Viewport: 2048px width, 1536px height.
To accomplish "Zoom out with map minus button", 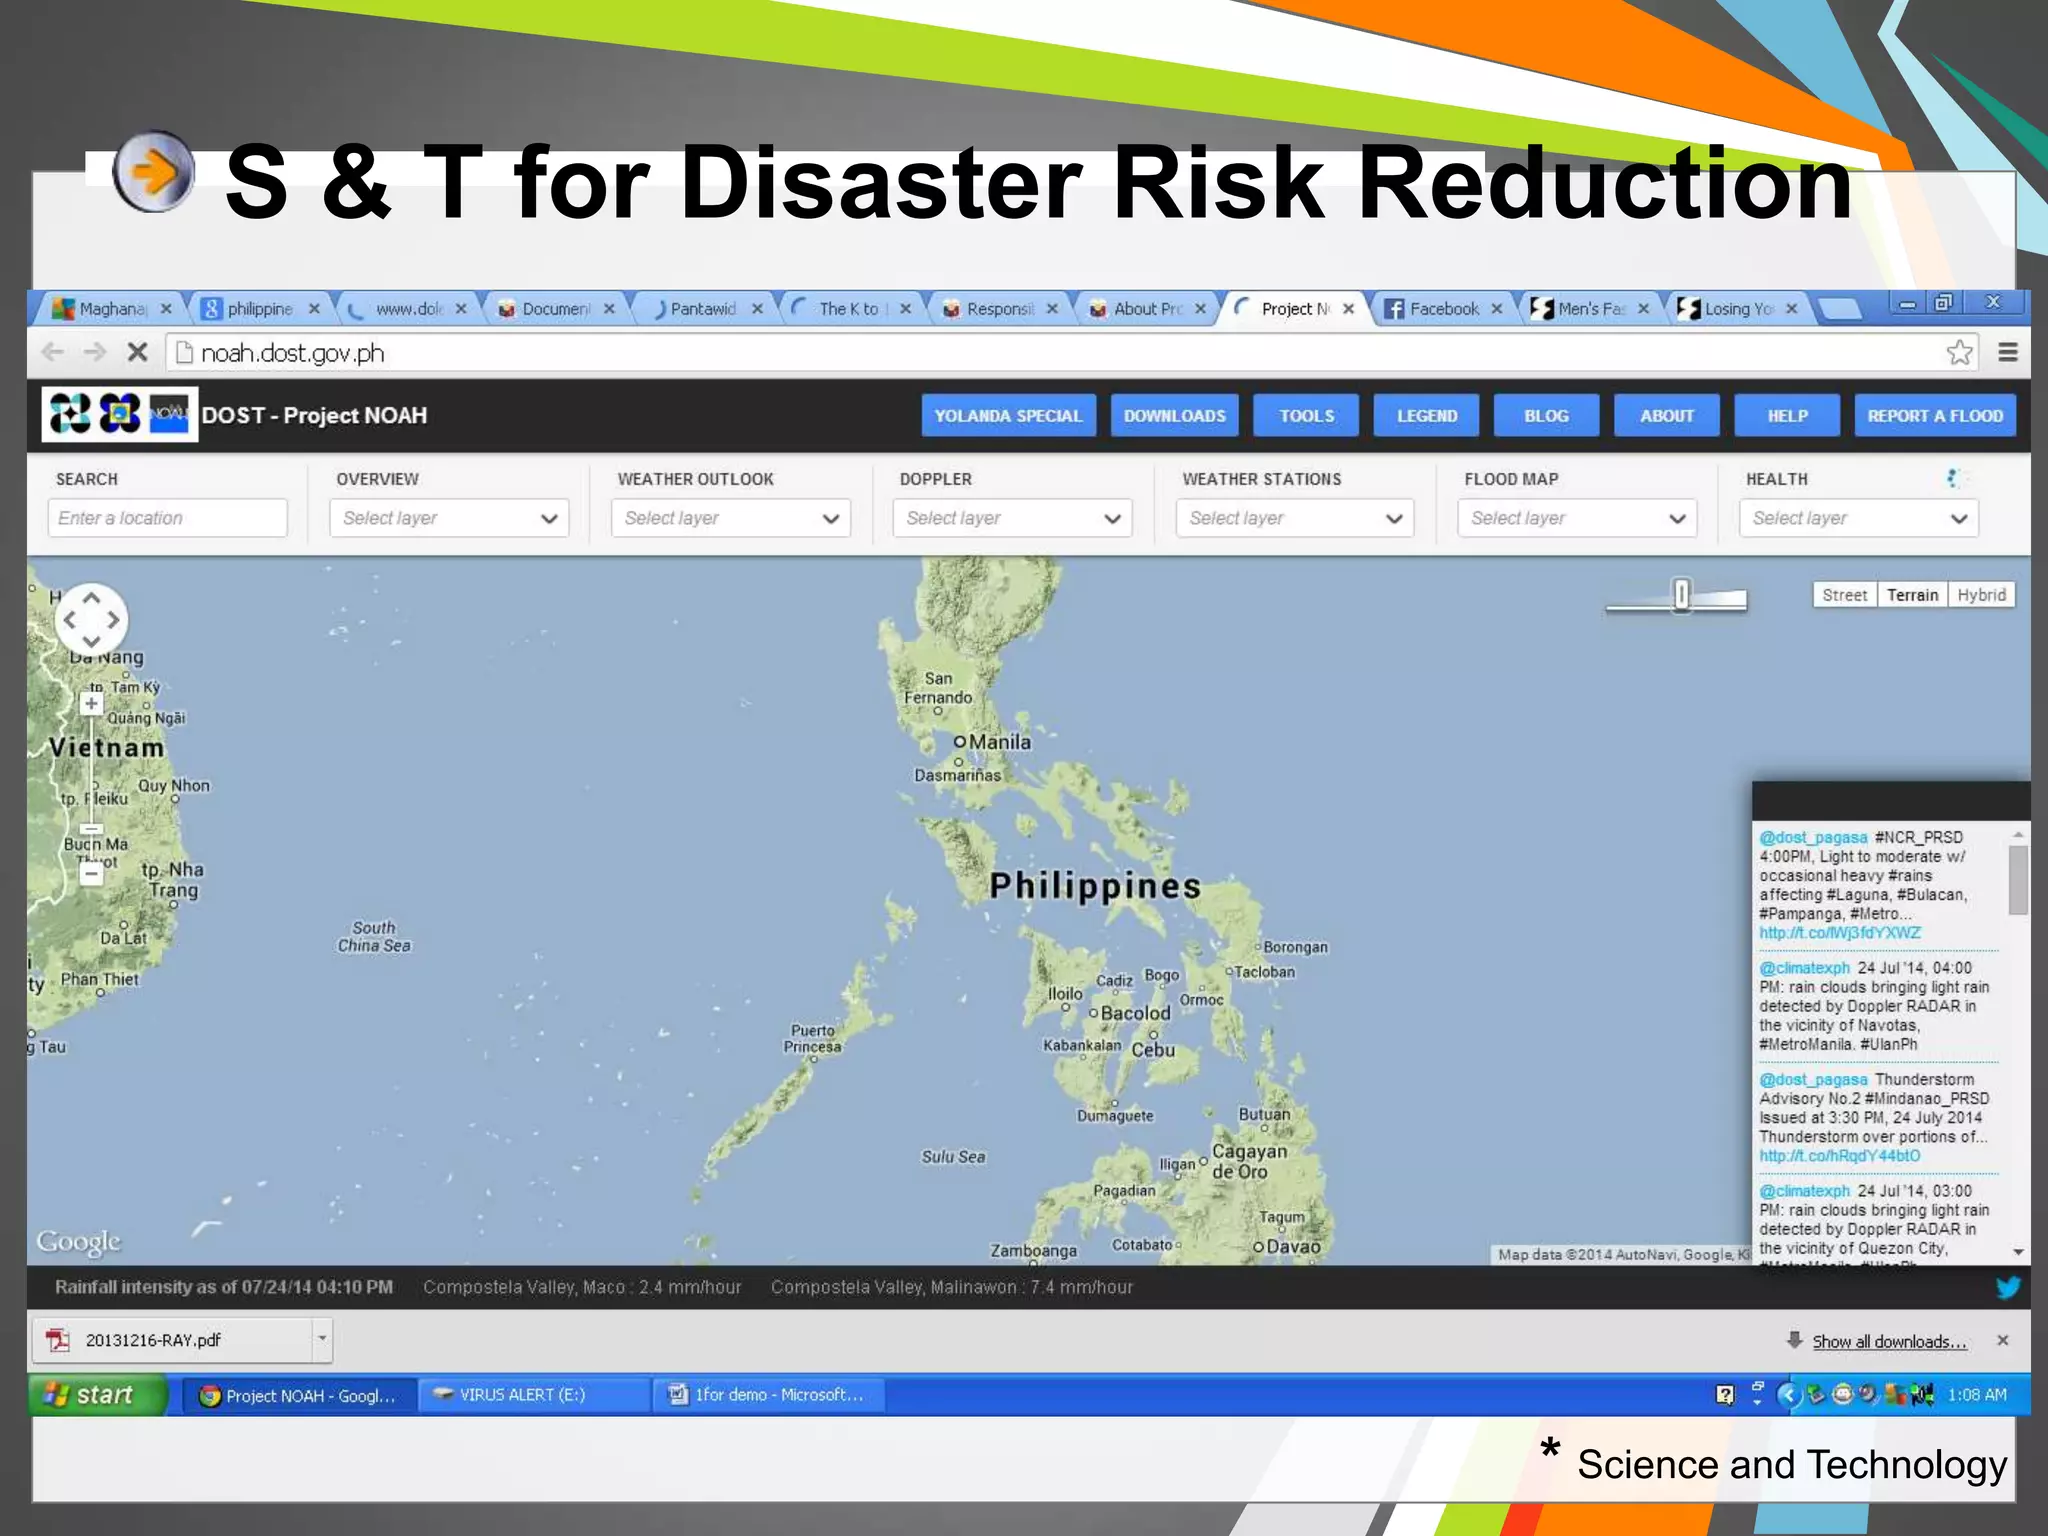I will [x=91, y=874].
